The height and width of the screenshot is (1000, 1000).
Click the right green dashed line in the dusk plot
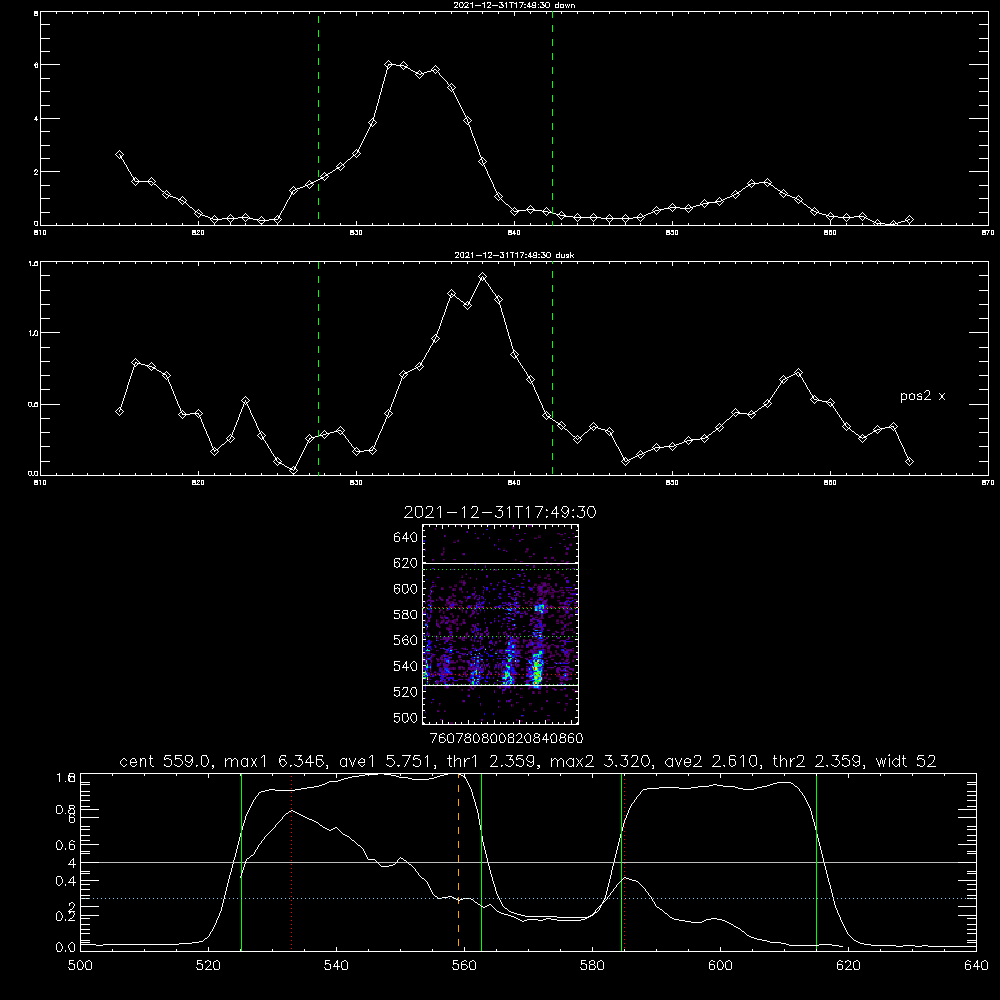552,368
